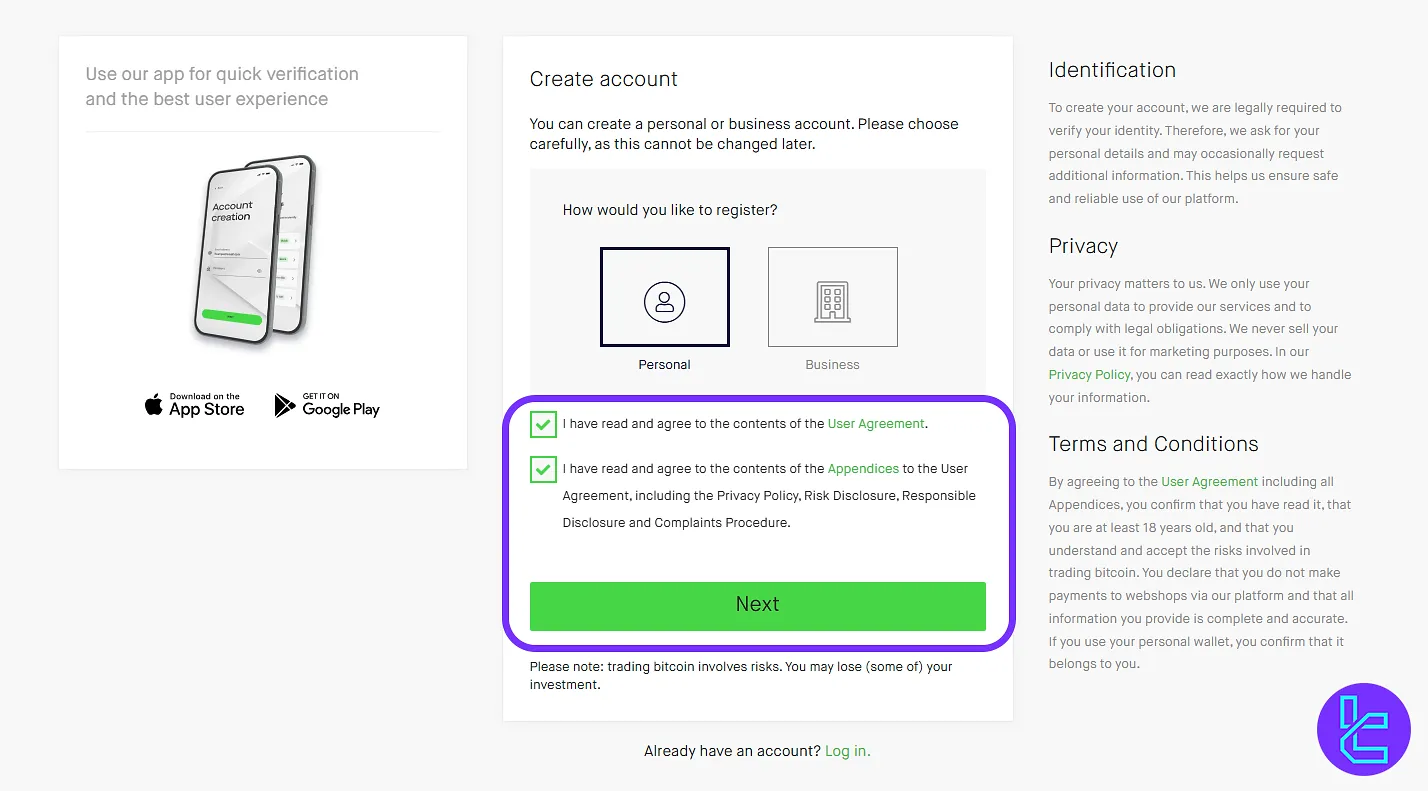Click the "Personal" label under the icon
This screenshot has height=791, width=1428.
tap(664, 365)
